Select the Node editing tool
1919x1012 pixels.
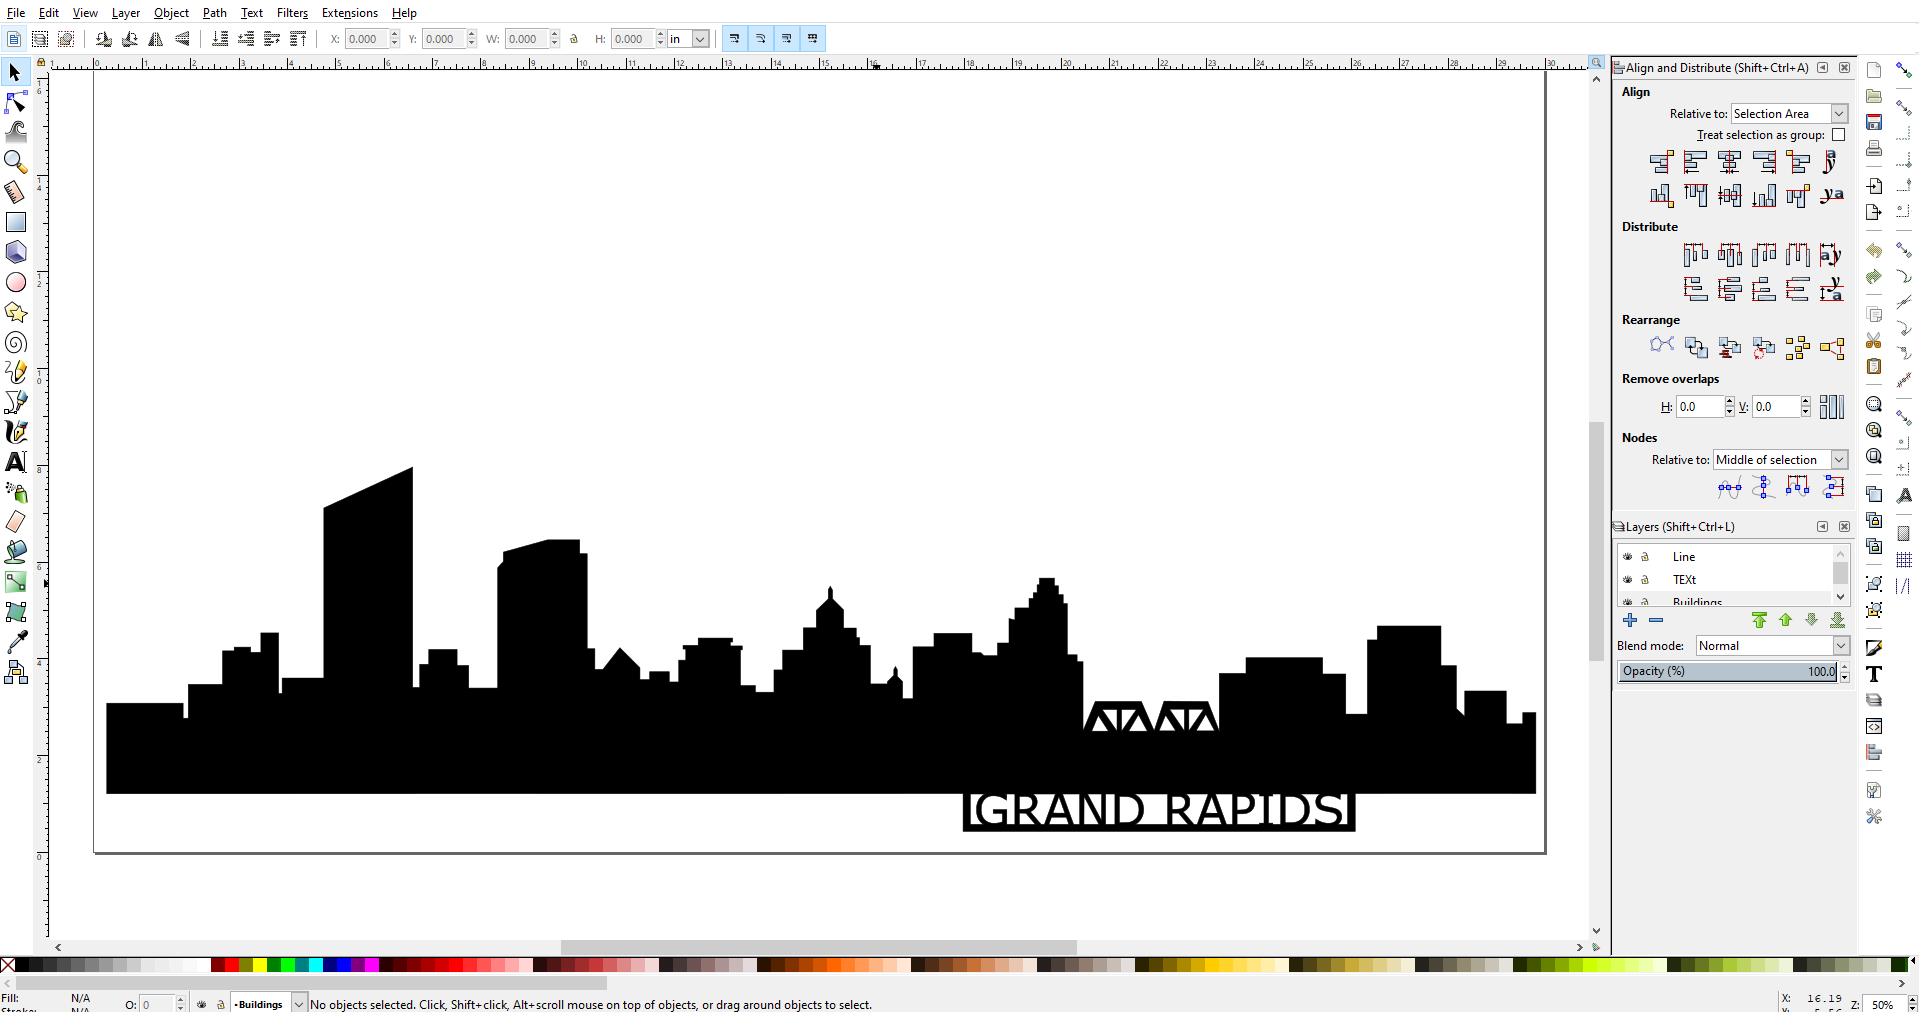(15, 101)
